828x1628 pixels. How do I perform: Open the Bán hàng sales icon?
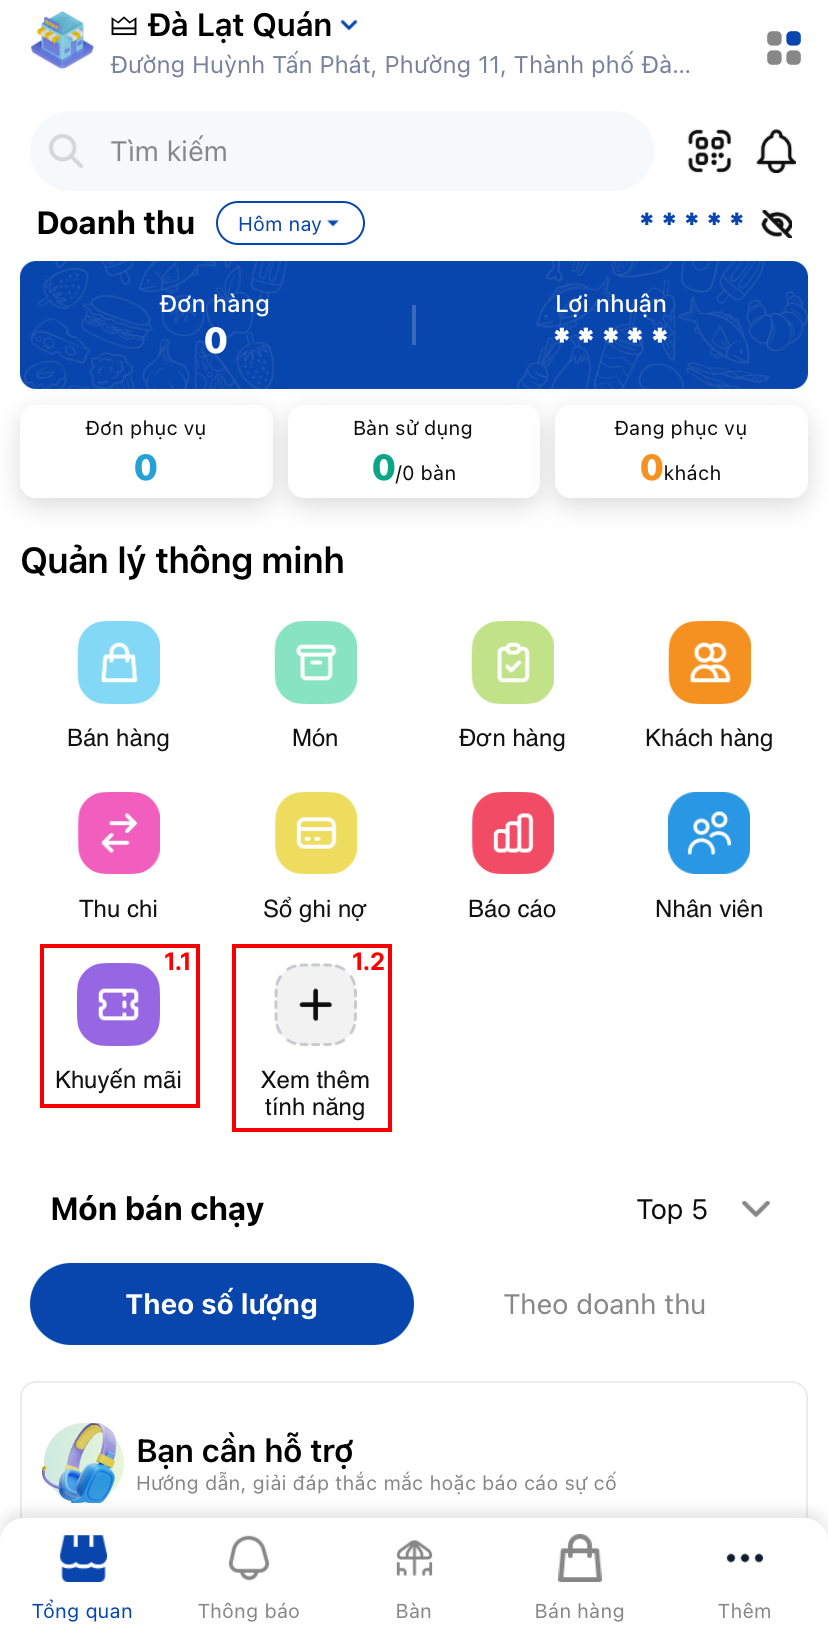point(119,663)
